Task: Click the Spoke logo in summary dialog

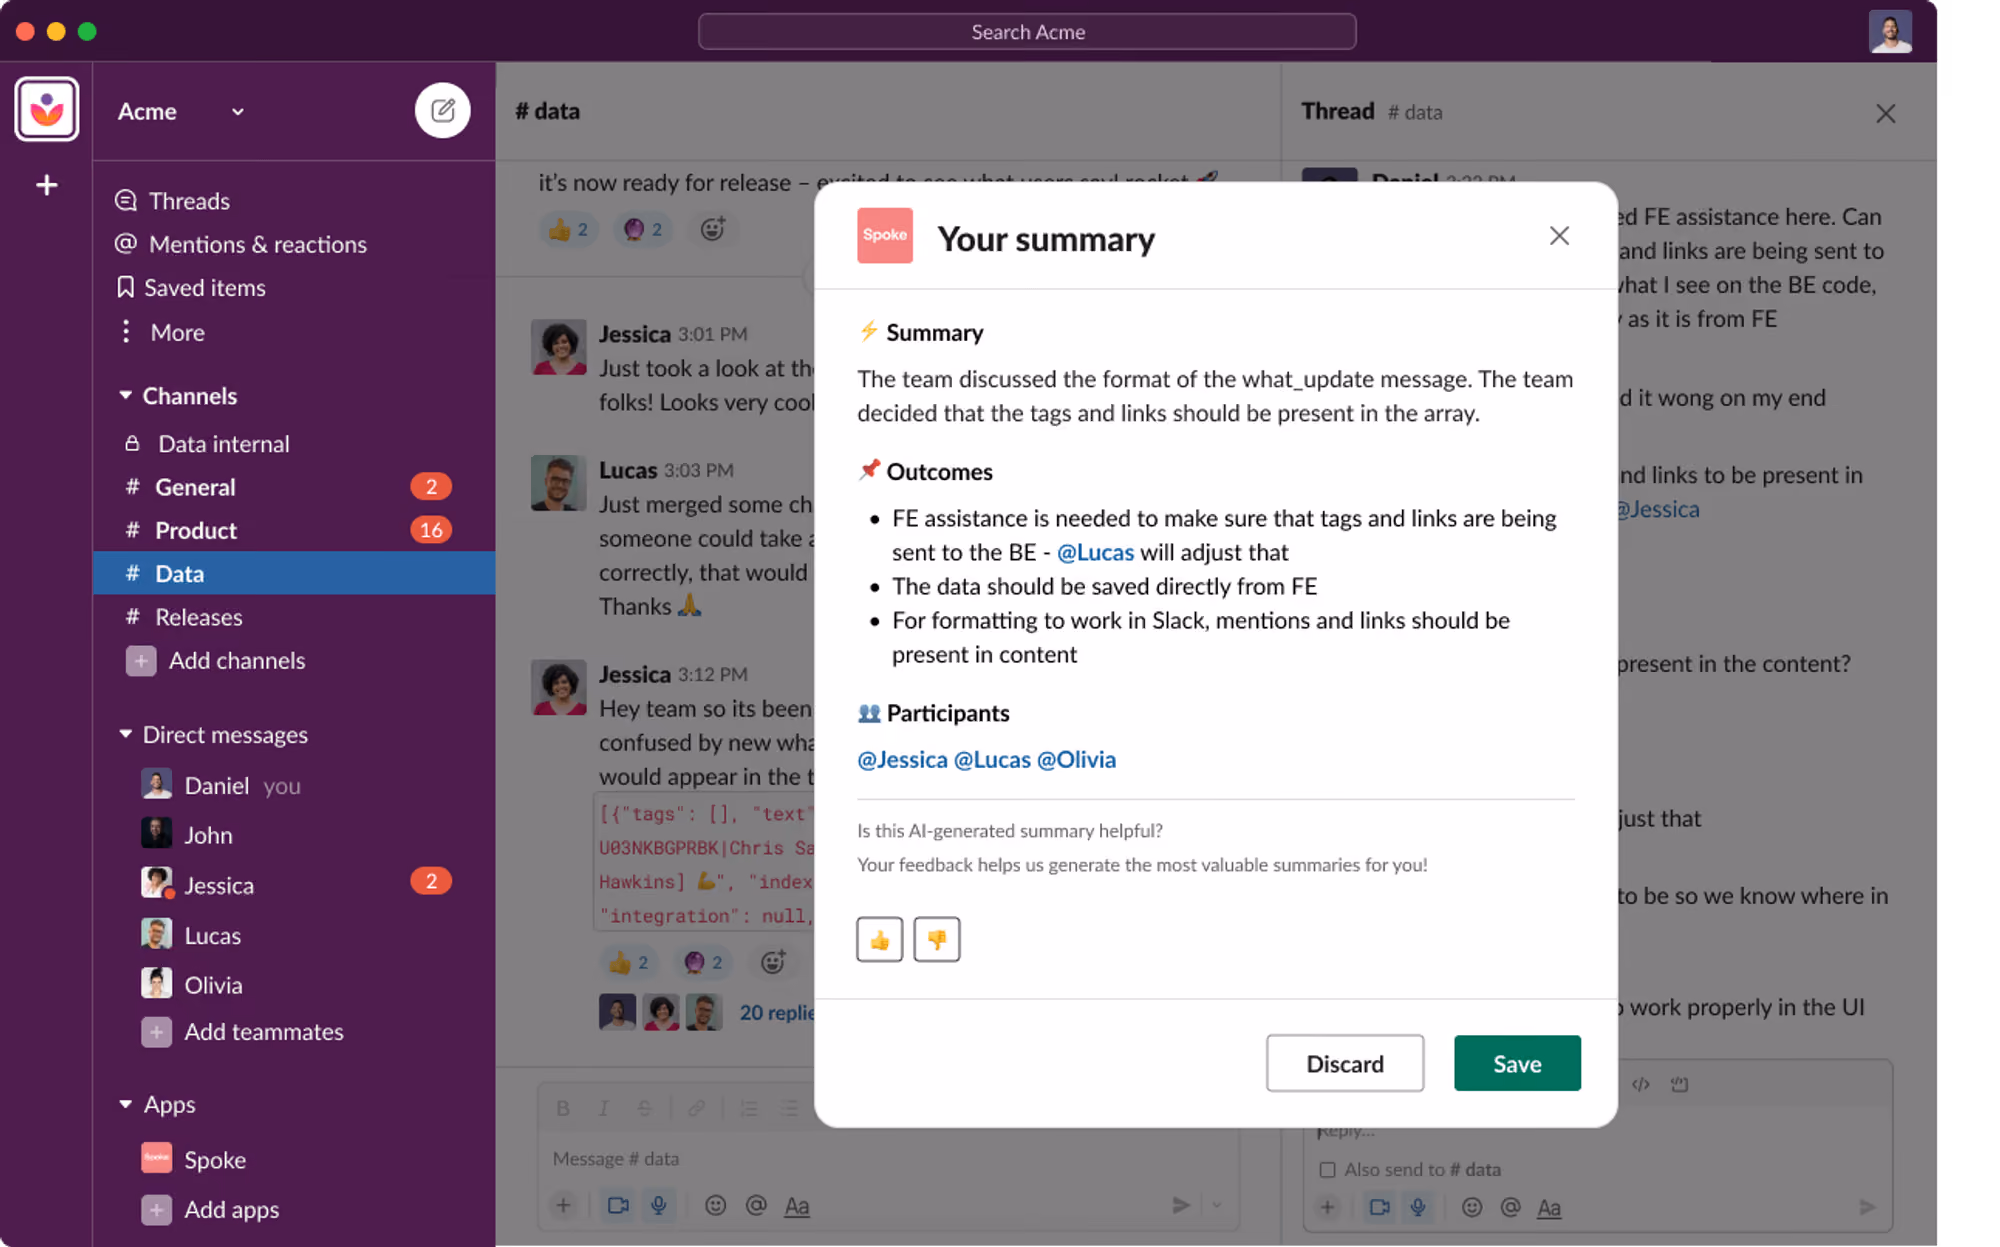Action: pyautogui.click(x=885, y=236)
